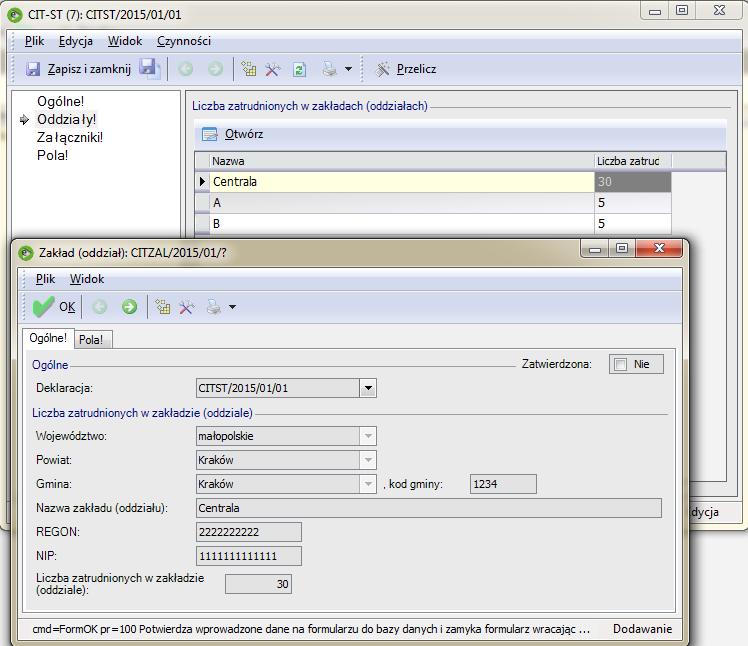Expand the Gmina dropdown

[368, 484]
